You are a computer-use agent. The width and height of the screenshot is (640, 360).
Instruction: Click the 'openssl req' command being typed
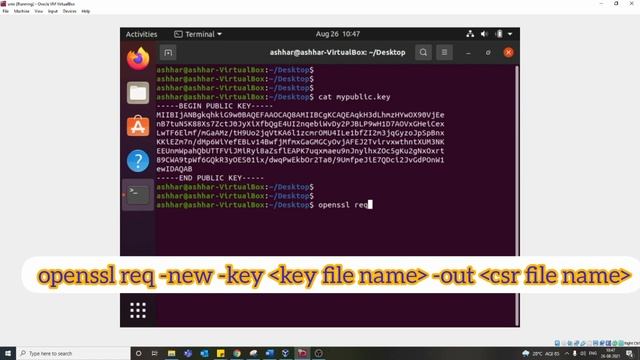click(x=342, y=205)
